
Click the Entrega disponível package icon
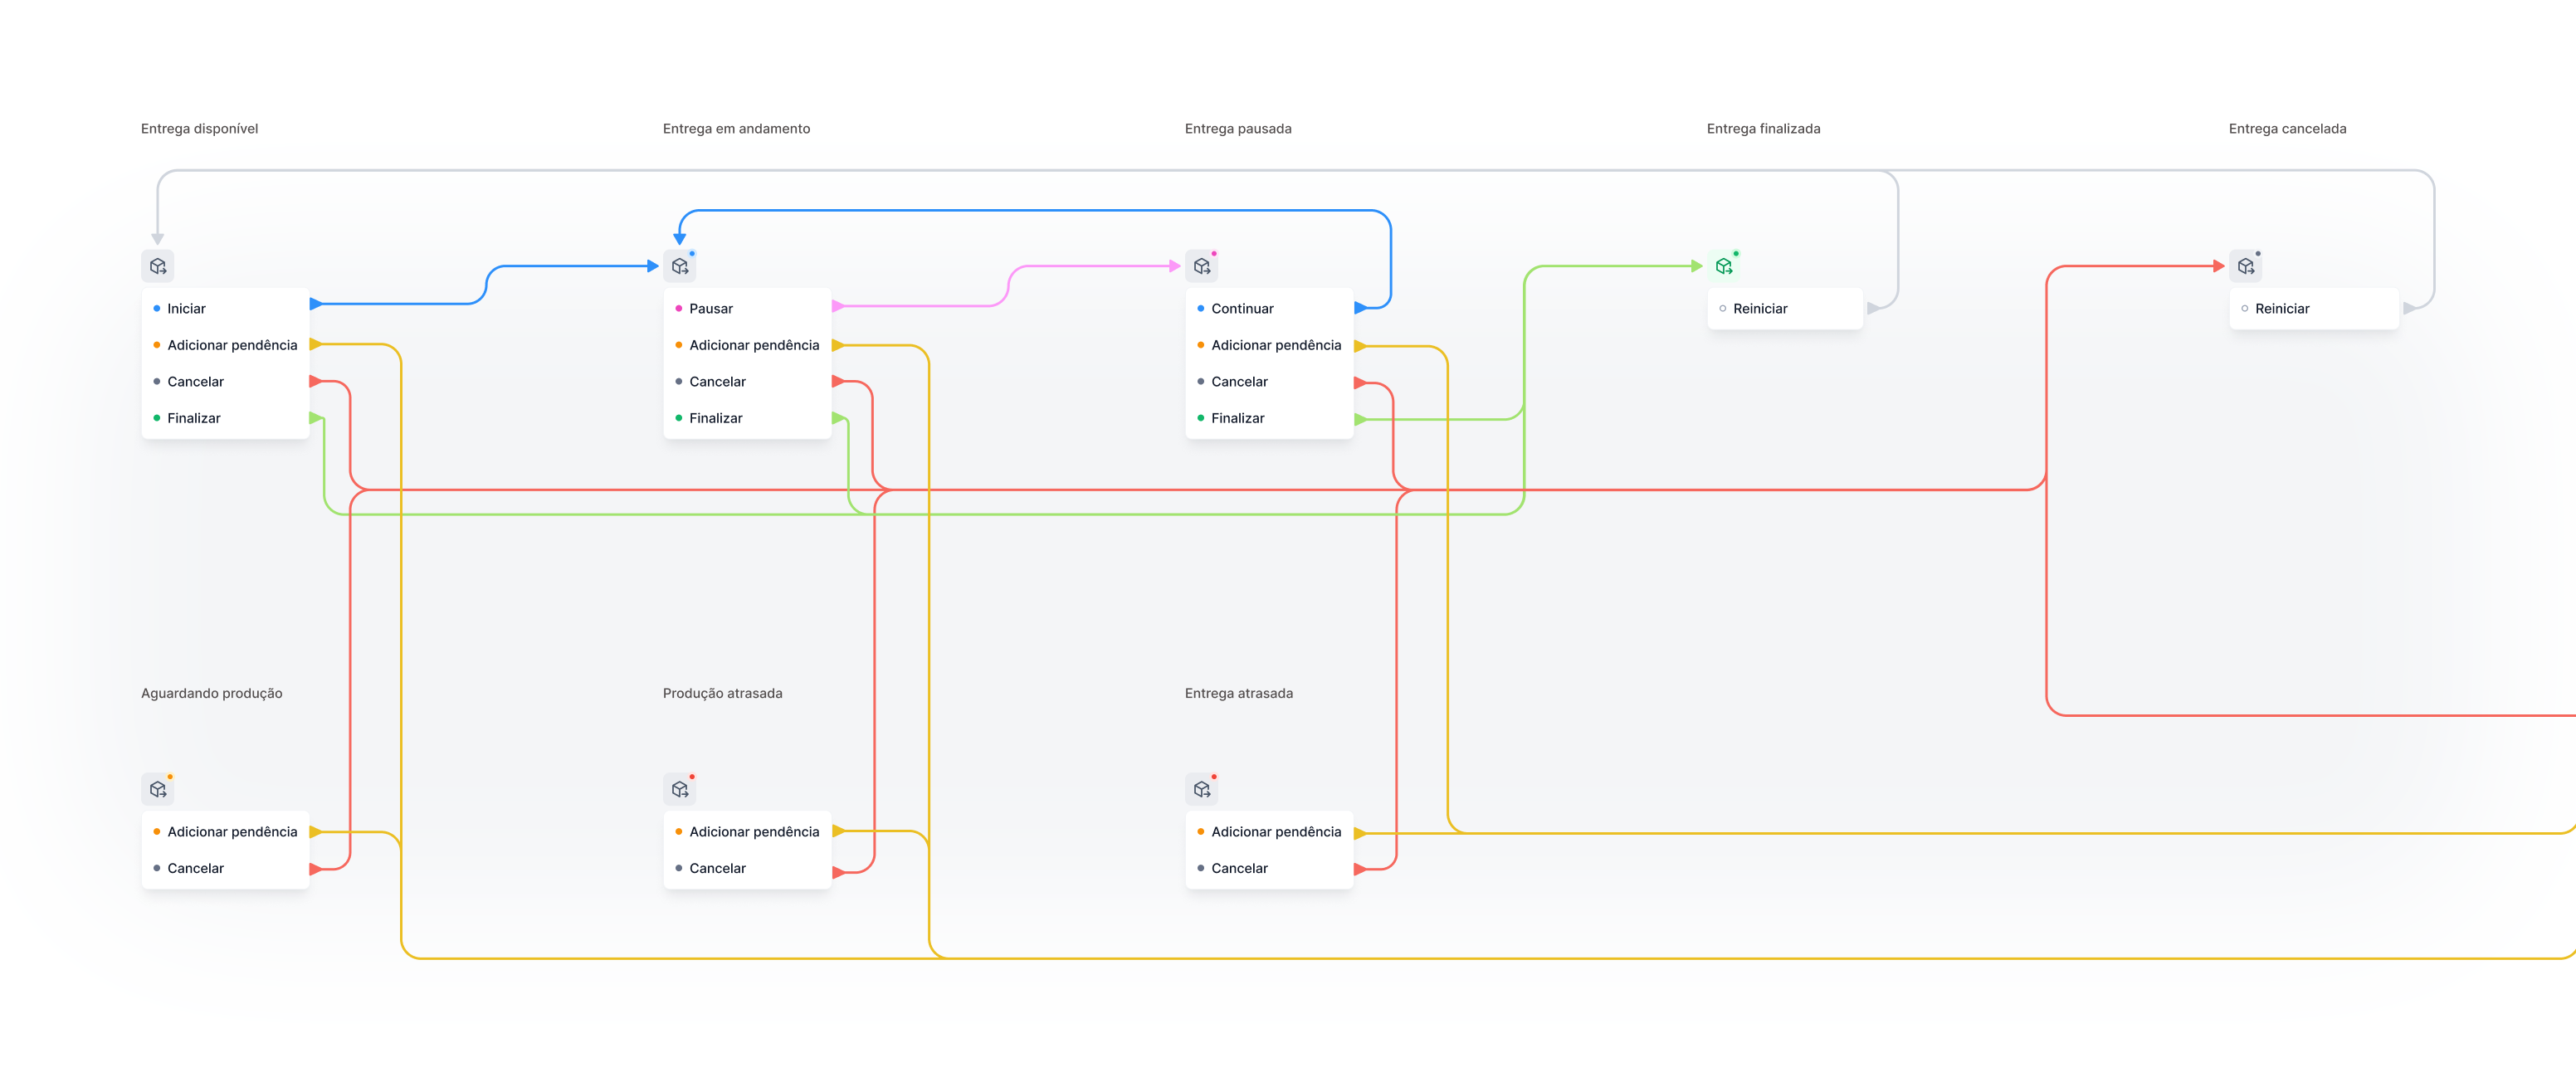(x=158, y=266)
